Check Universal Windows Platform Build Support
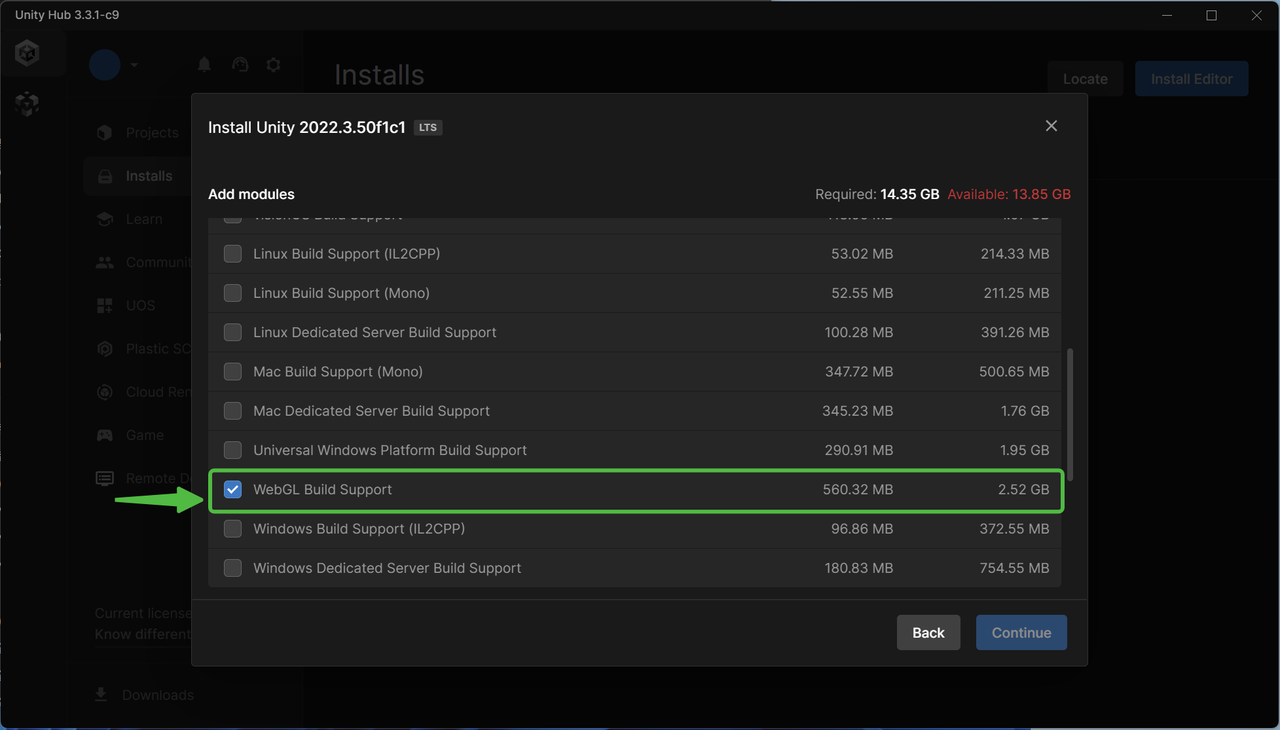 pos(232,449)
